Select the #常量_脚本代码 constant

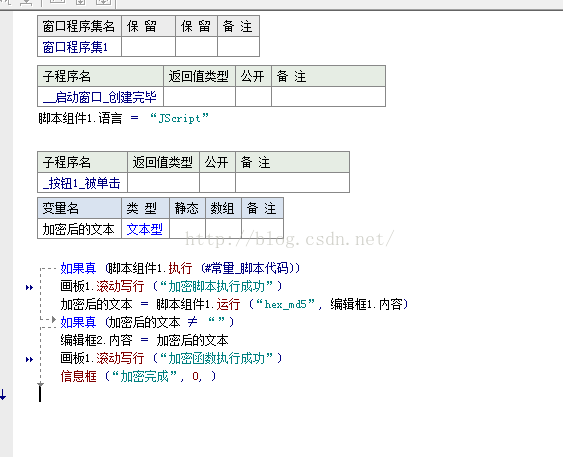(x=246, y=268)
